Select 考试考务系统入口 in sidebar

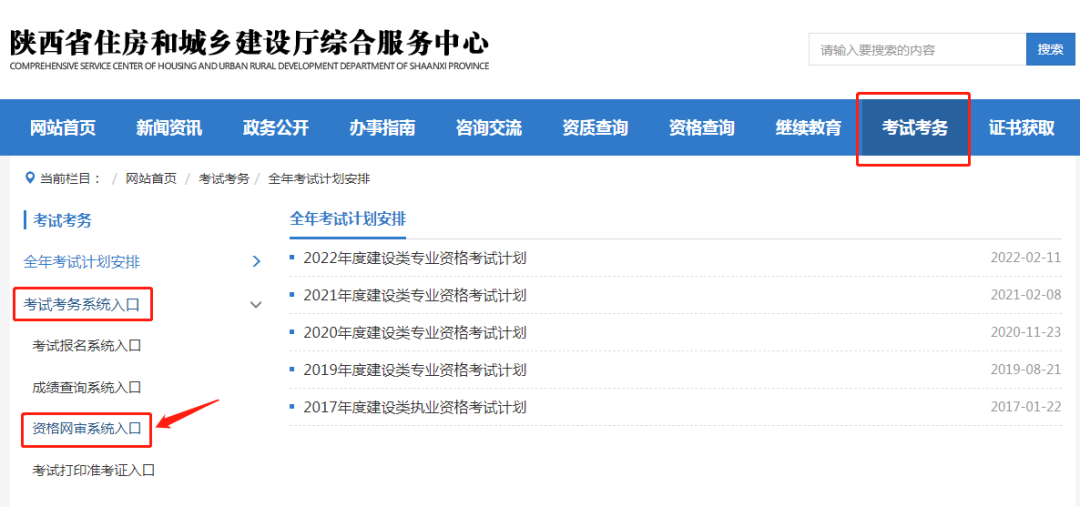click(82, 304)
